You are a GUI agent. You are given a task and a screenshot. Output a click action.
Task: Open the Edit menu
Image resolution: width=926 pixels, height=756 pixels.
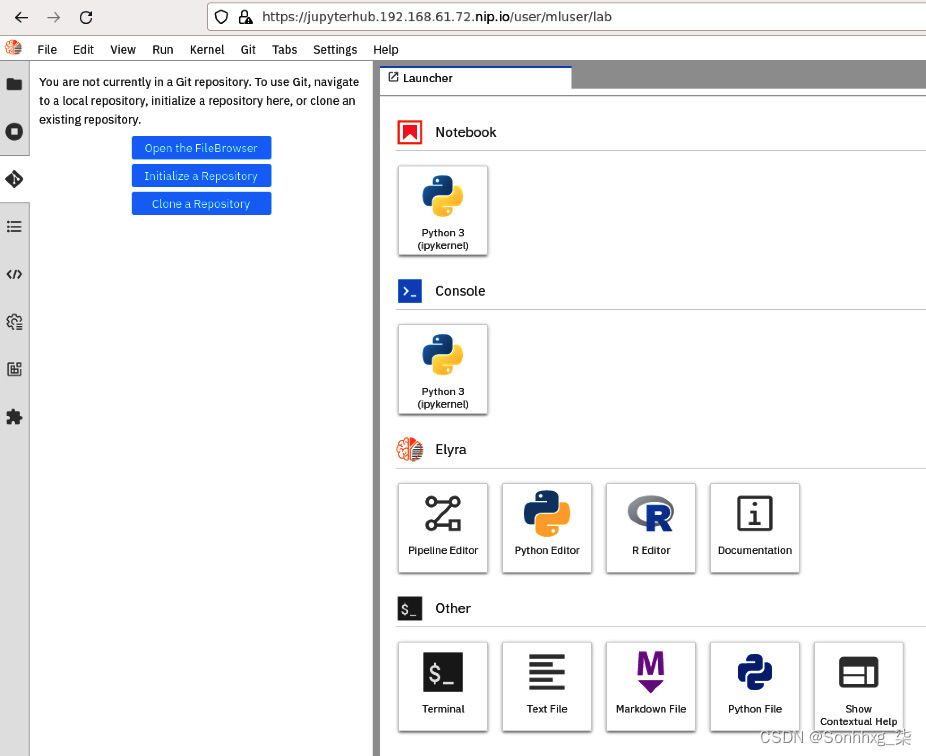tap(83, 50)
